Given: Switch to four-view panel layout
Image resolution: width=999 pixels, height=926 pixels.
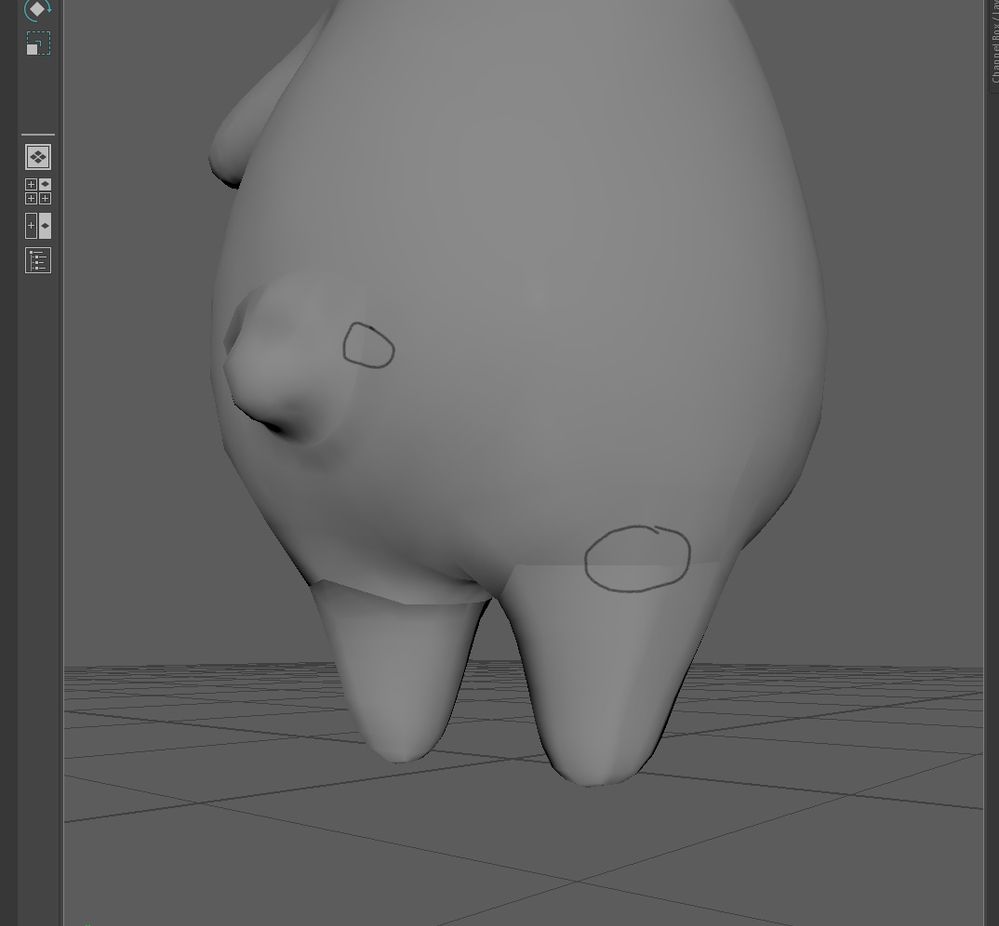Looking at the screenshot, I should coord(38,191).
